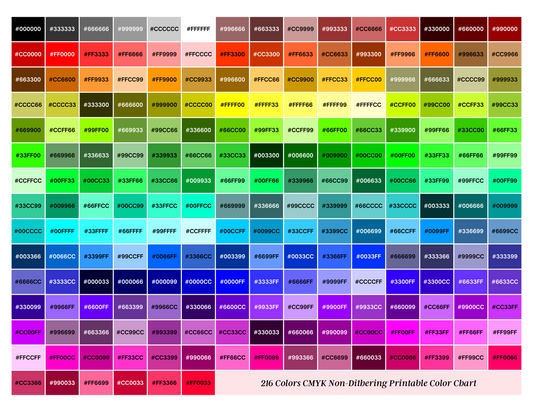The image size is (533, 412).
Task: Select the navy #000033 swatch
Action: 96,282
